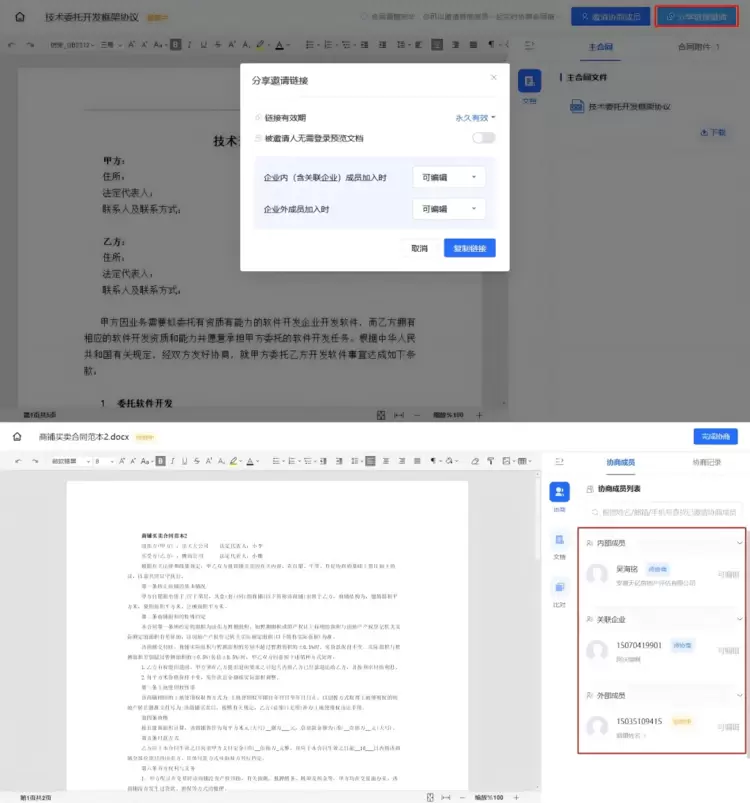Screen dimensions: 750x803
Task: Click the 复制链接 button
Action: (x=470, y=248)
